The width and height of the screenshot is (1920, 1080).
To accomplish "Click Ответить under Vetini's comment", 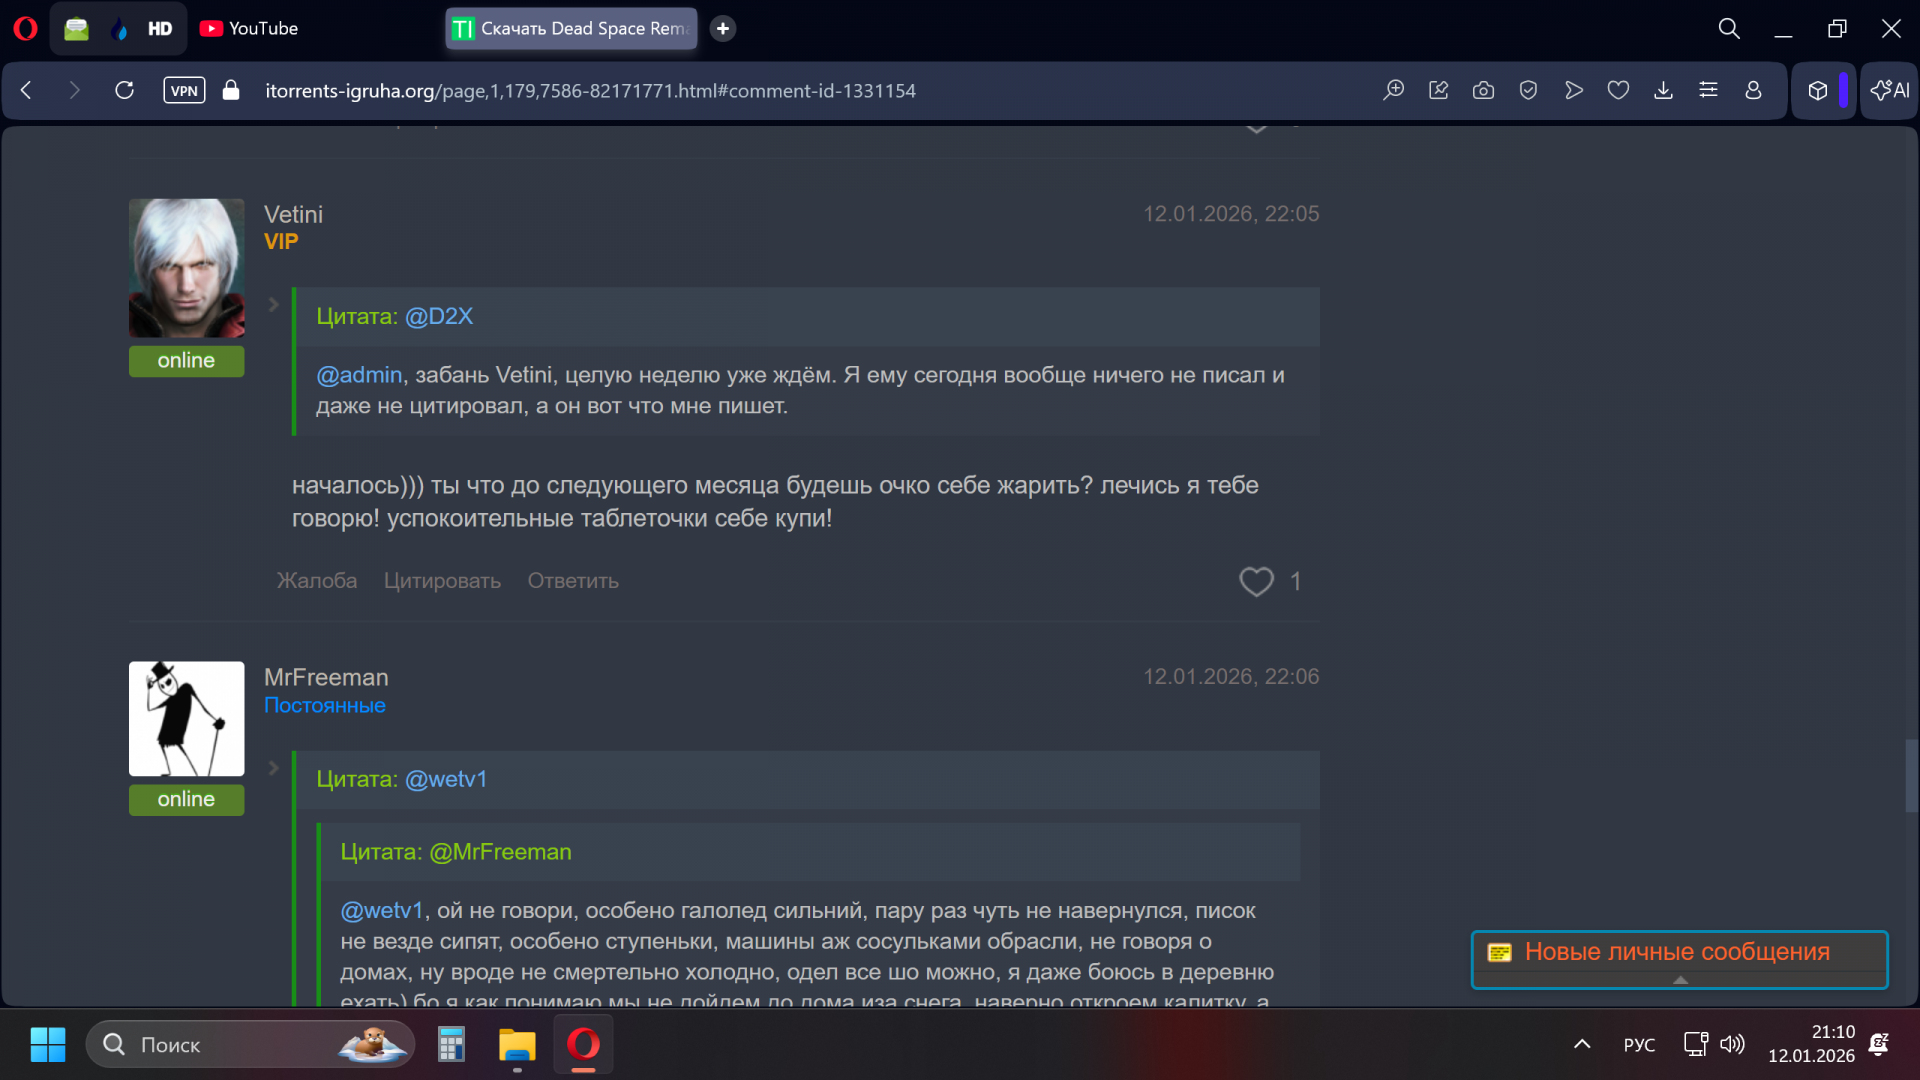I will coord(573,581).
